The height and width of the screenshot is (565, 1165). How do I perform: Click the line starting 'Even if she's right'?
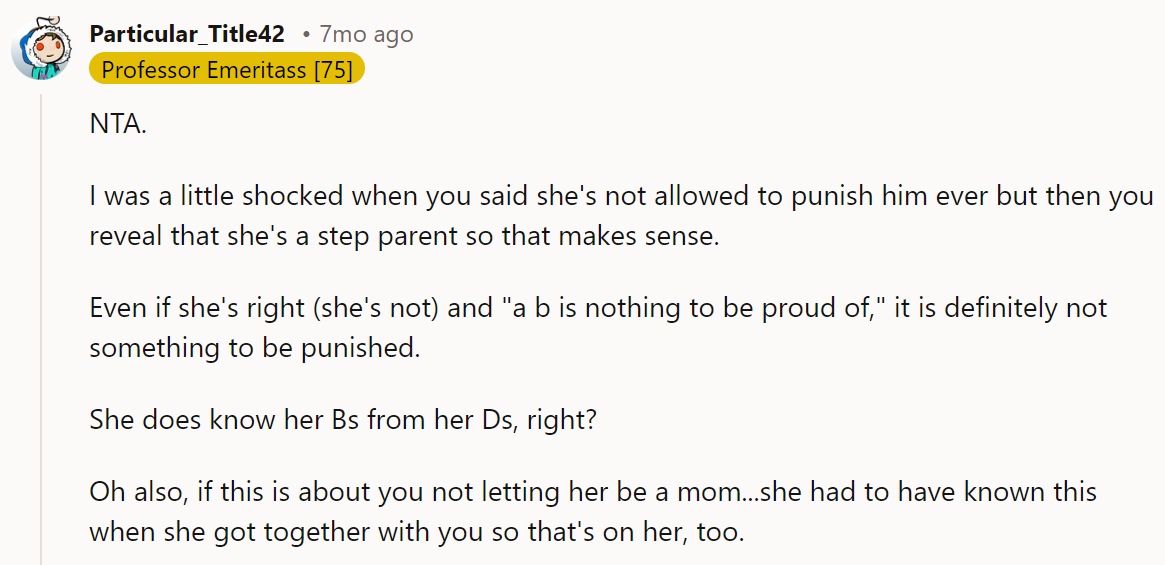(x=598, y=308)
